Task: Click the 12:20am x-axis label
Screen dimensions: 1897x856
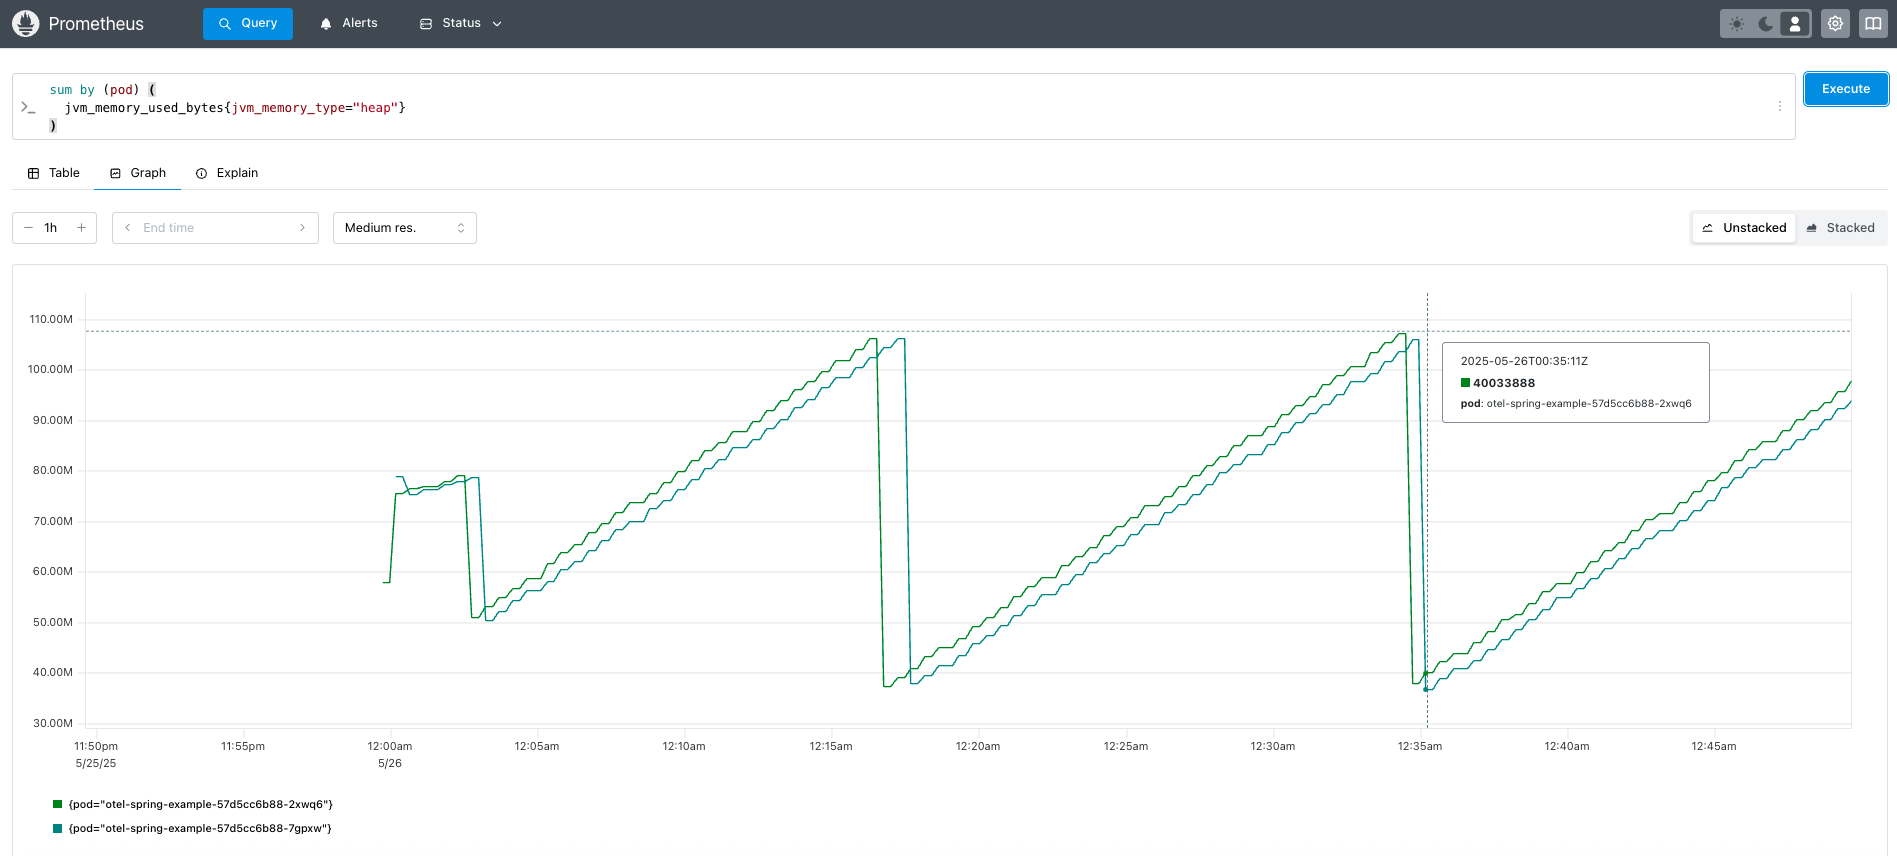Action: (978, 746)
